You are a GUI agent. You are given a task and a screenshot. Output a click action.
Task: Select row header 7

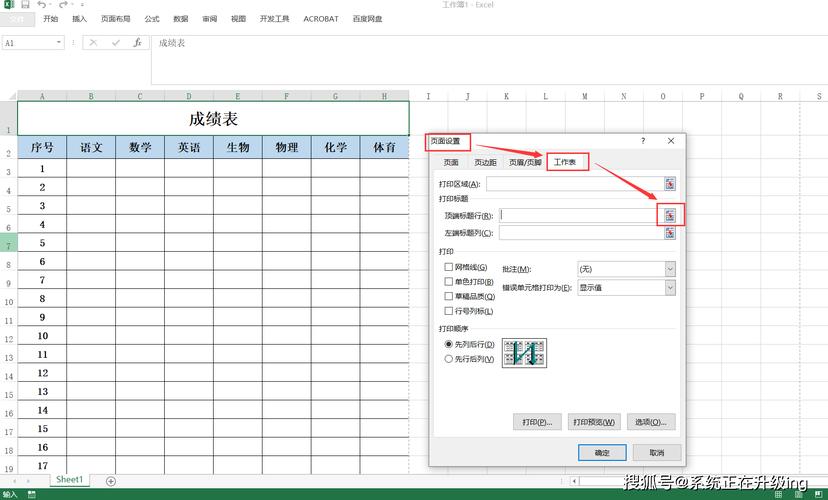point(8,243)
